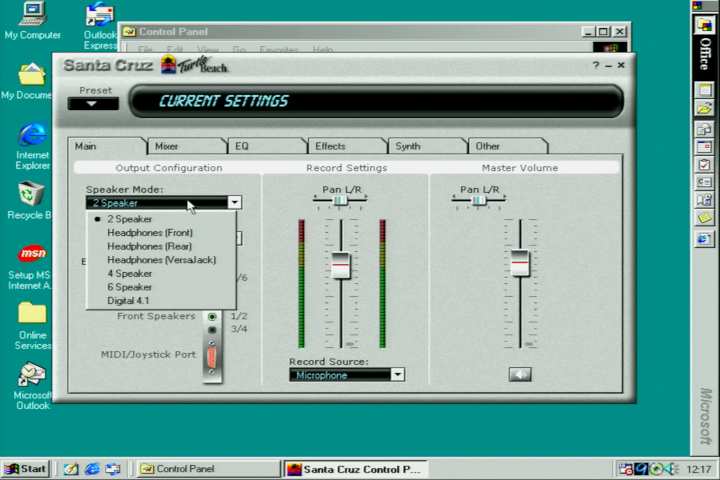Select Headphones (Rear) speaker mode

point(161,247)
